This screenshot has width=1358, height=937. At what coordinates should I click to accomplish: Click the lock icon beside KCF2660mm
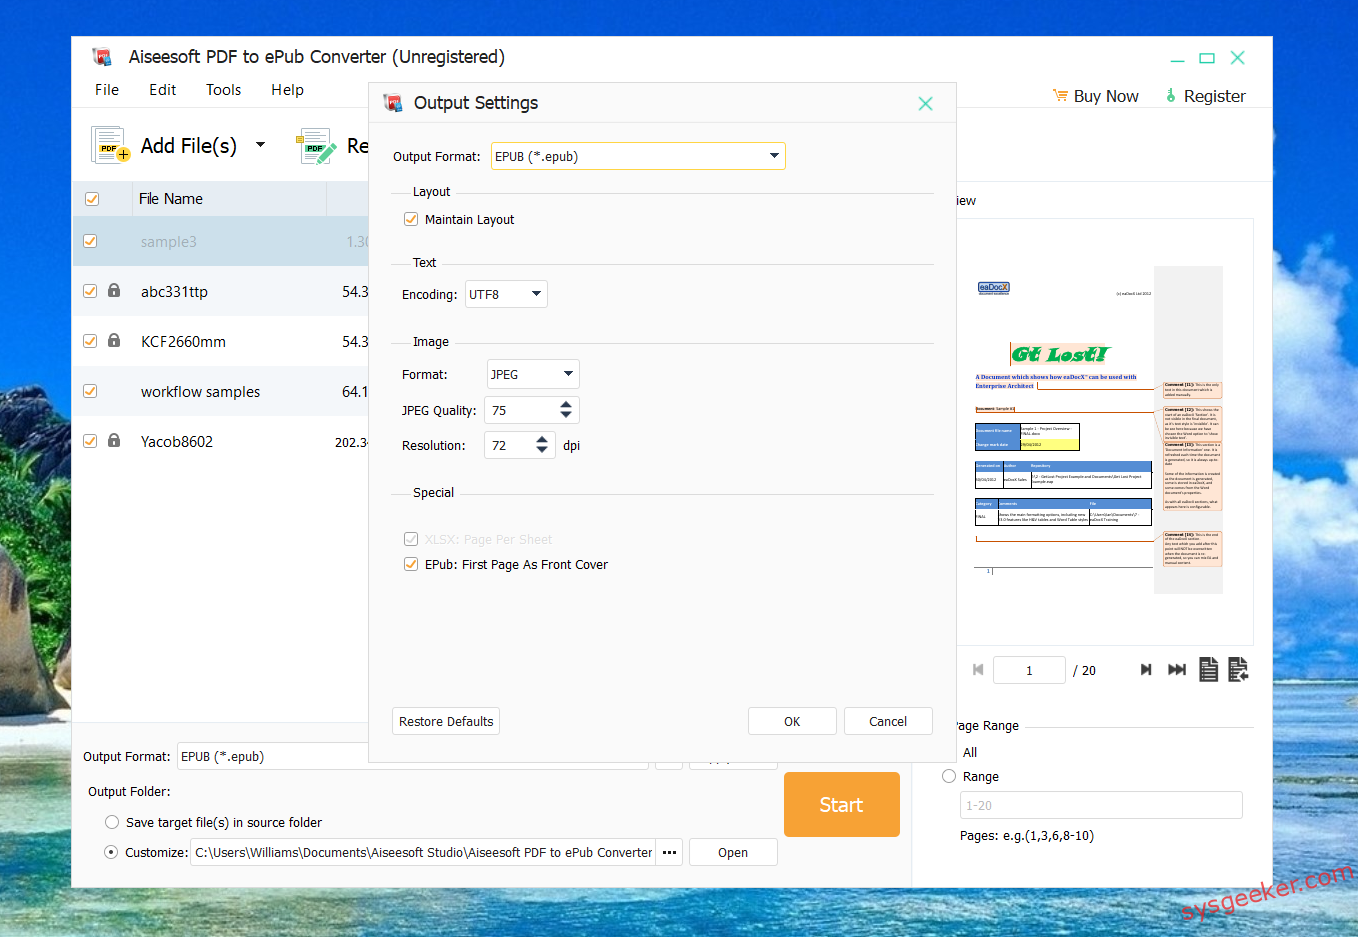(114, 341)
